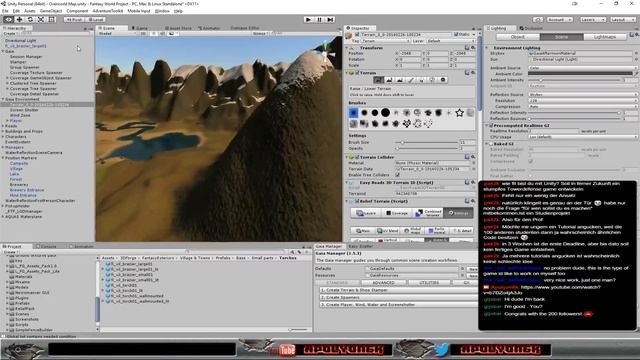Click the YouTube logo in overlay

coord(287,350)
